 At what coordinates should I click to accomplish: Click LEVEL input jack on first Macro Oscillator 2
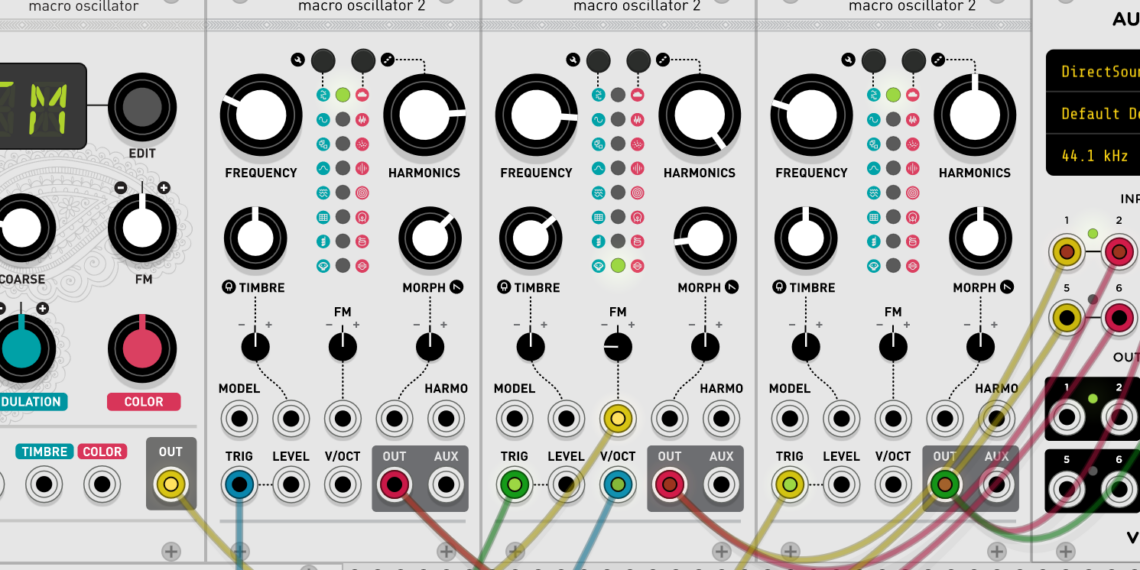[291, 485]
